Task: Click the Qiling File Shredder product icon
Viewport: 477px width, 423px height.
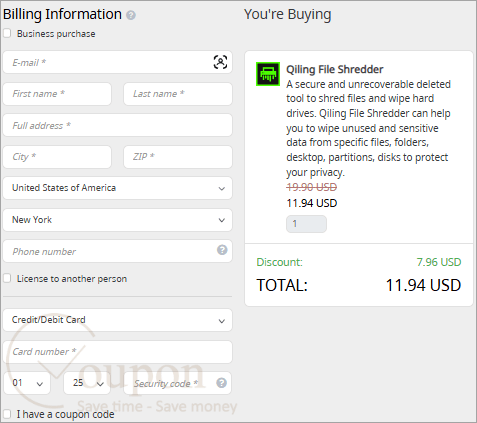Action: 268,74
